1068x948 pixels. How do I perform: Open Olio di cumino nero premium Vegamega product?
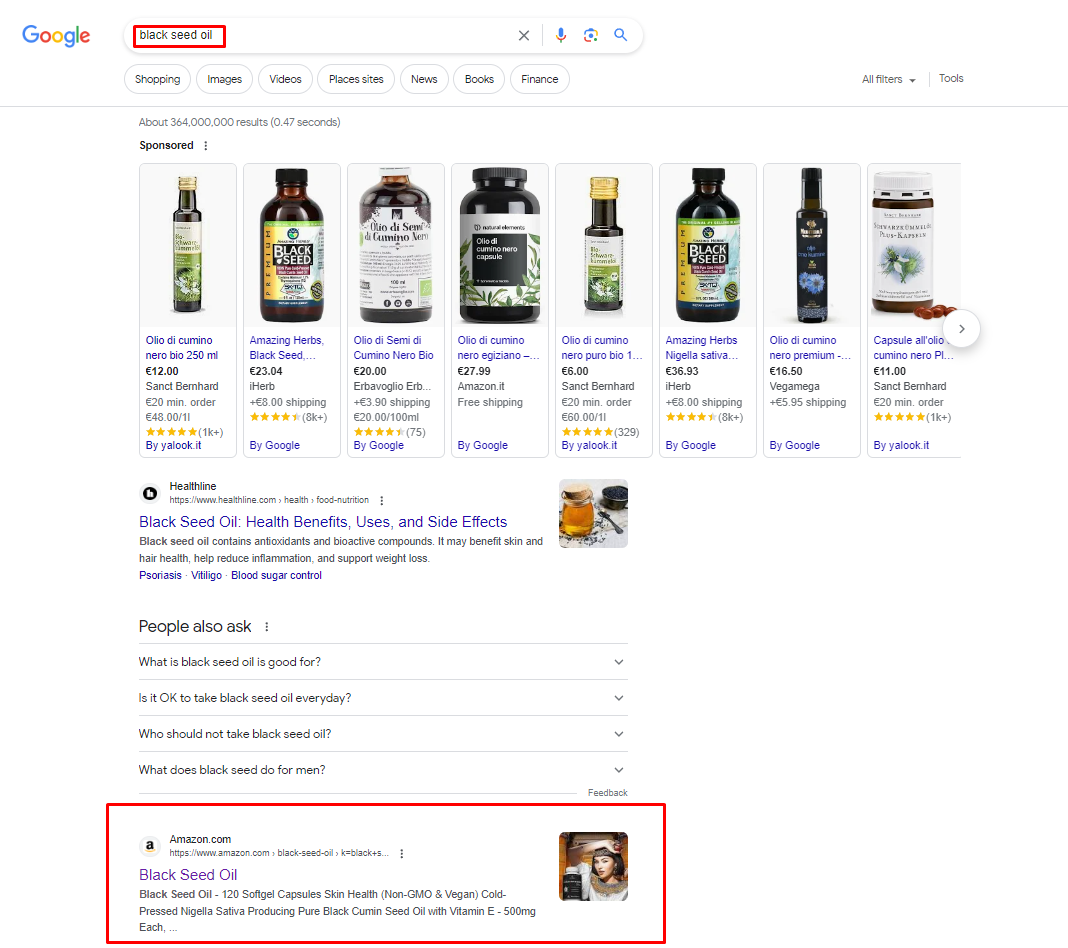810,347
